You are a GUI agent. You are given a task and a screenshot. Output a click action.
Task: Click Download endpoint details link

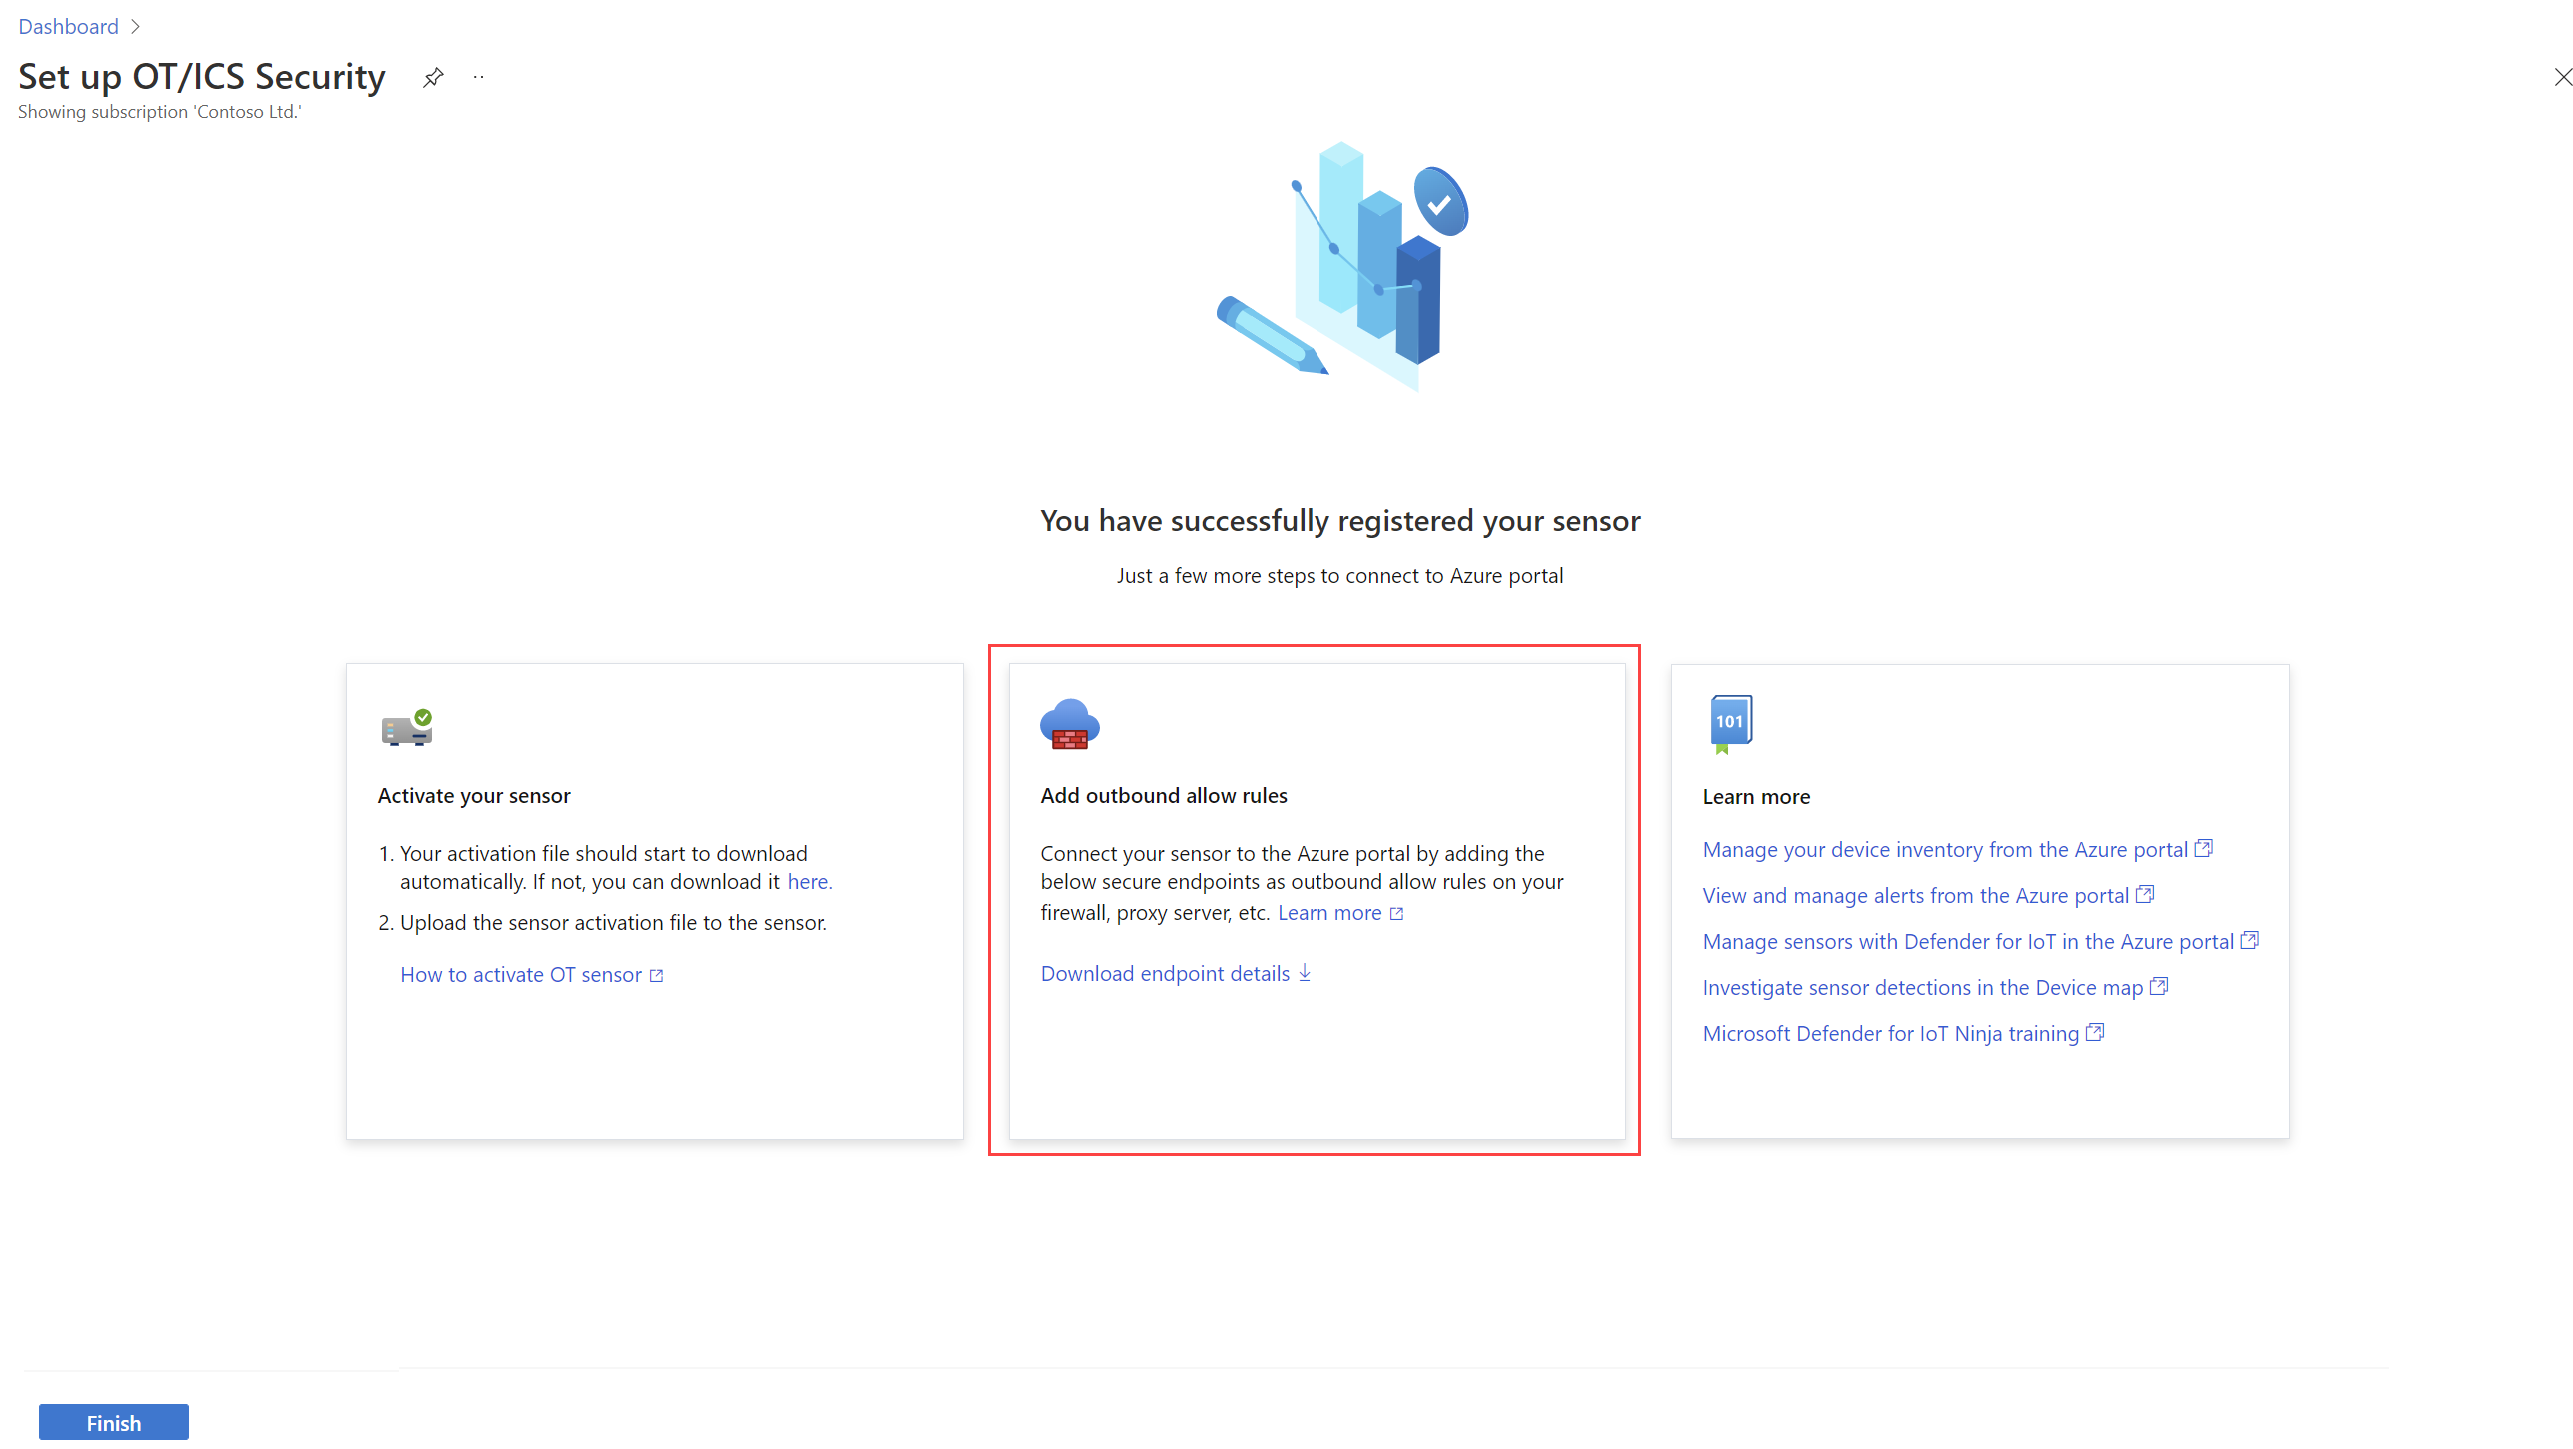1175,974
